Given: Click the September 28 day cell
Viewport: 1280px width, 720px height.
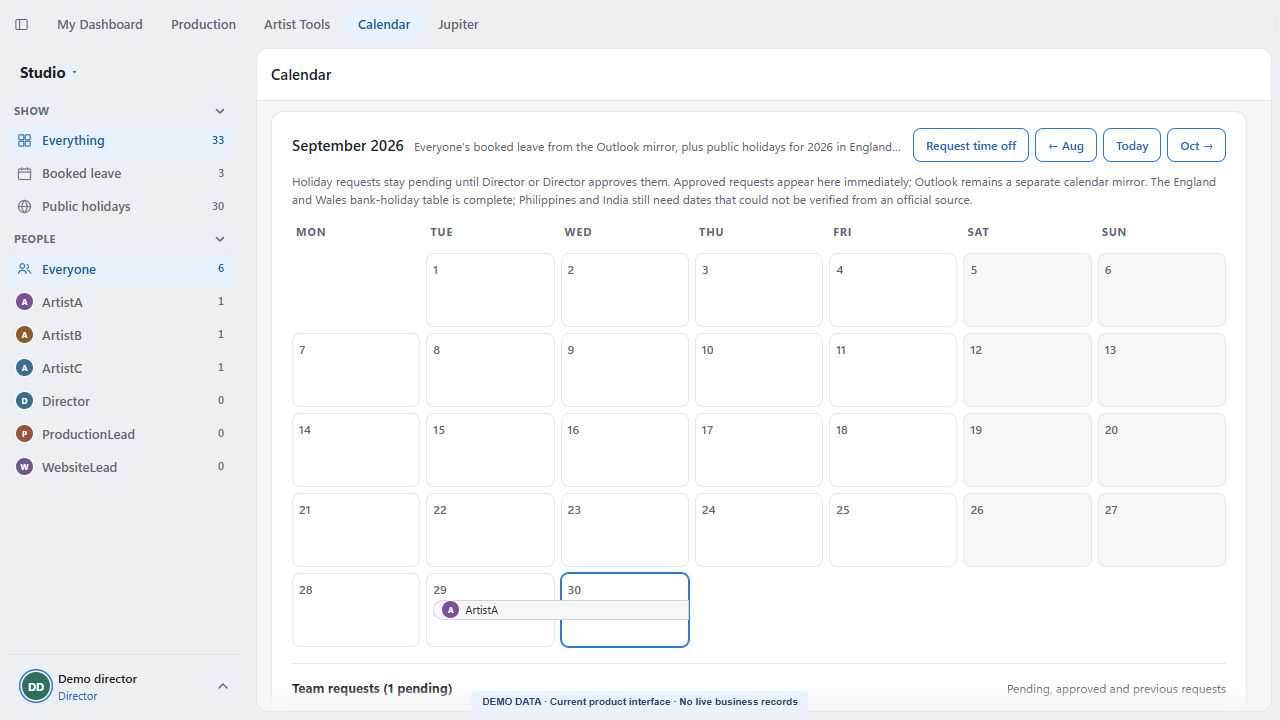Looking at the screenshot, I should (x=356, y=610).
